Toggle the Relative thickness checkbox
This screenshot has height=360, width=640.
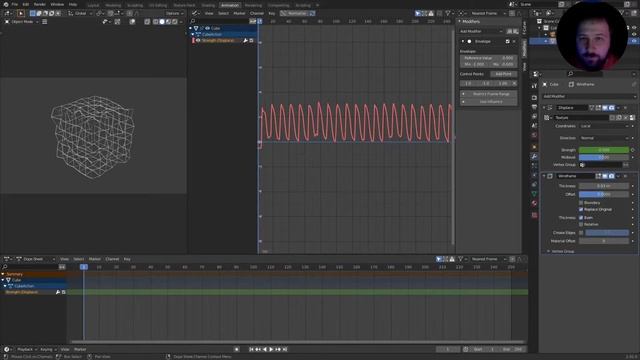[581, 224]
